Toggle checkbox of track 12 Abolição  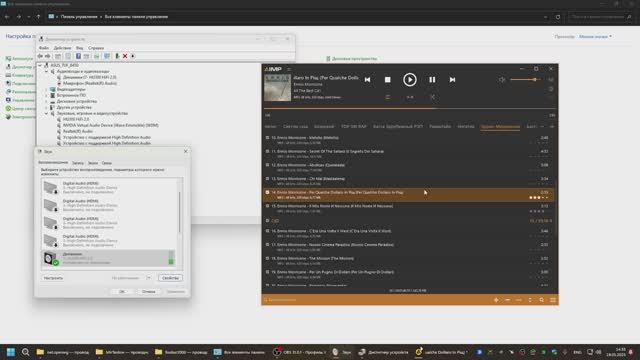point(268,165)
